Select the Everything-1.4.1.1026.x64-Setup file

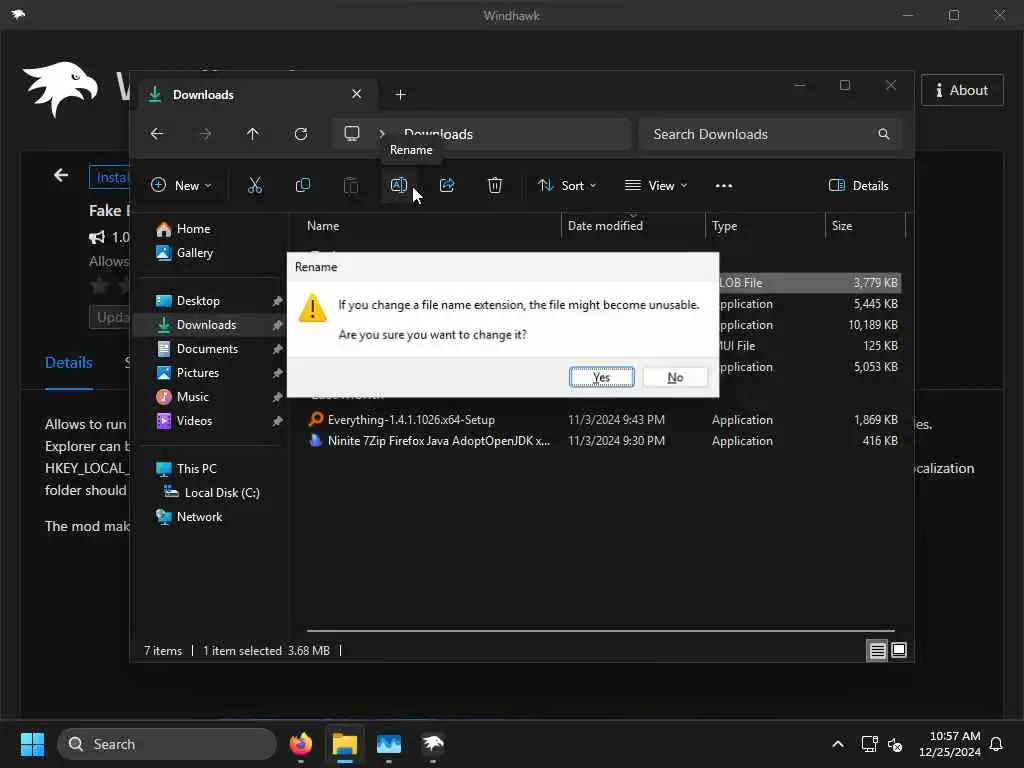coord(411,420)
